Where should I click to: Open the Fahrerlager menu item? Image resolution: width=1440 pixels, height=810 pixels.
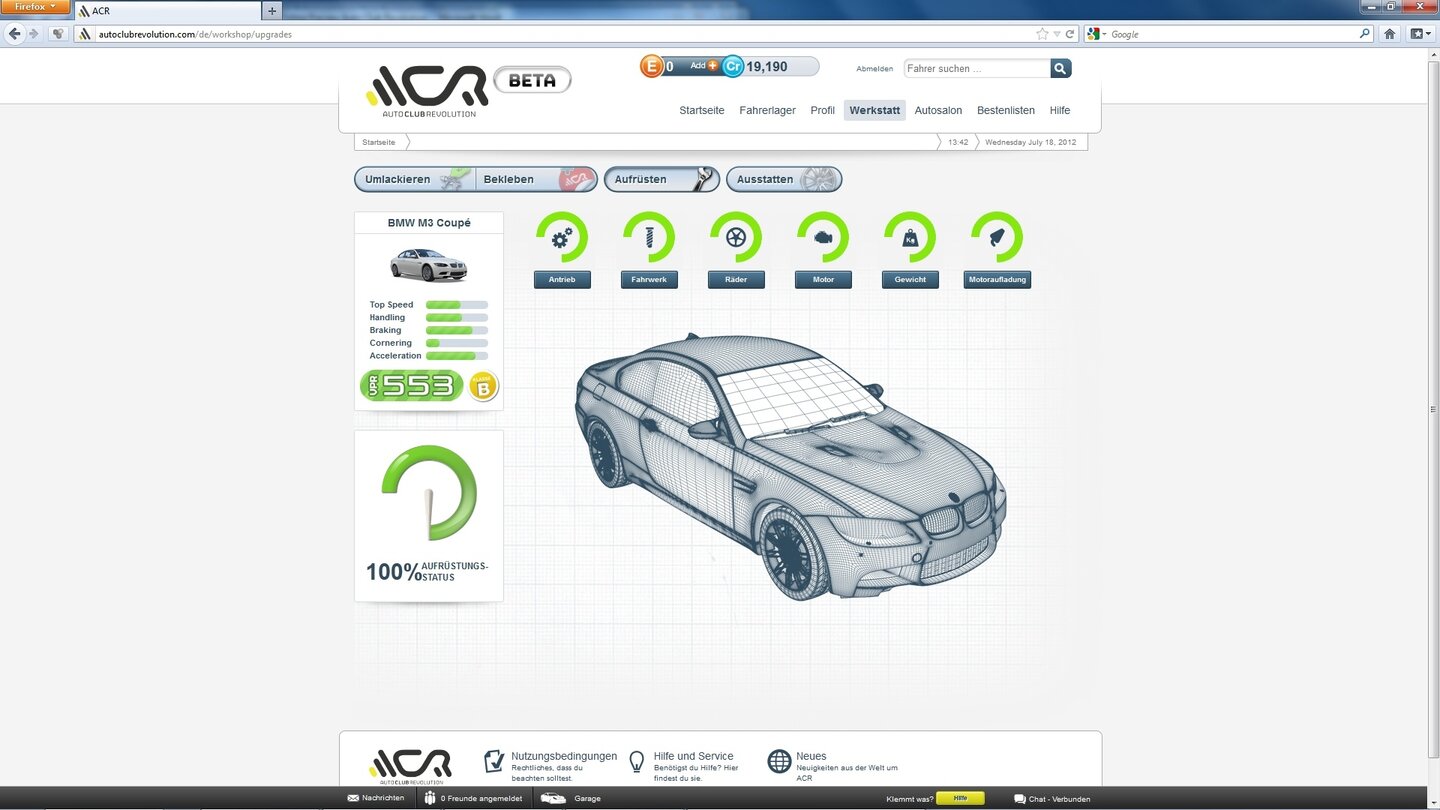(768, 110)
